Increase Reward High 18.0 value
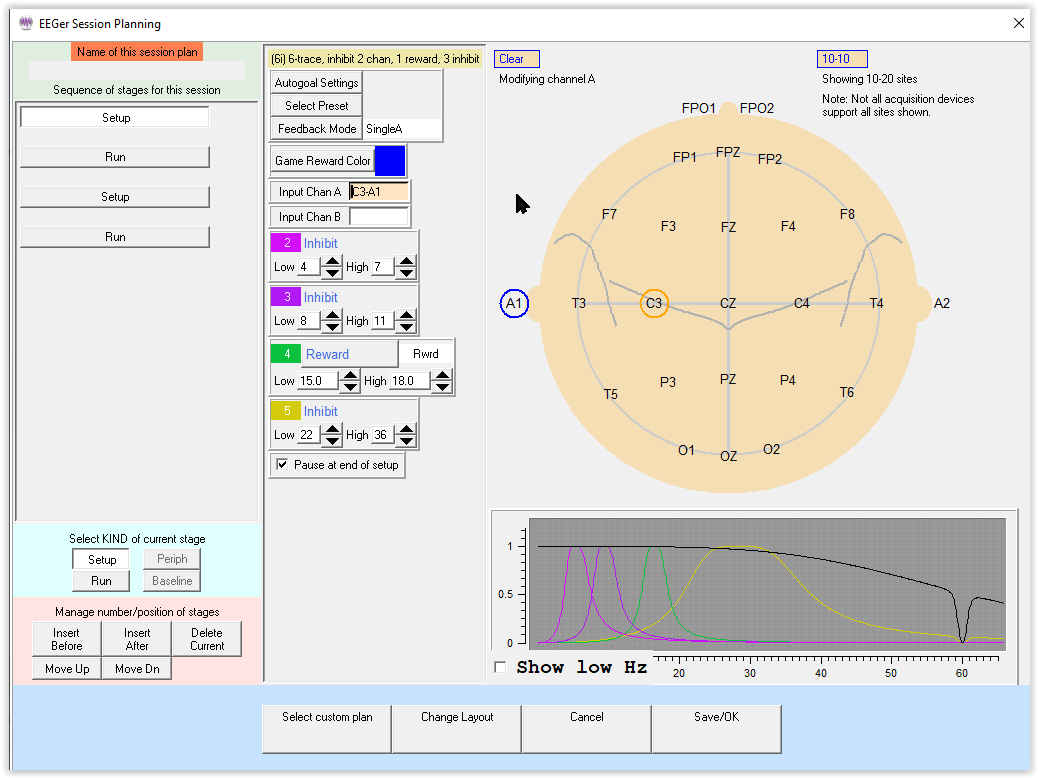Viewport: 1038px width, 778px height. point(442,375)
